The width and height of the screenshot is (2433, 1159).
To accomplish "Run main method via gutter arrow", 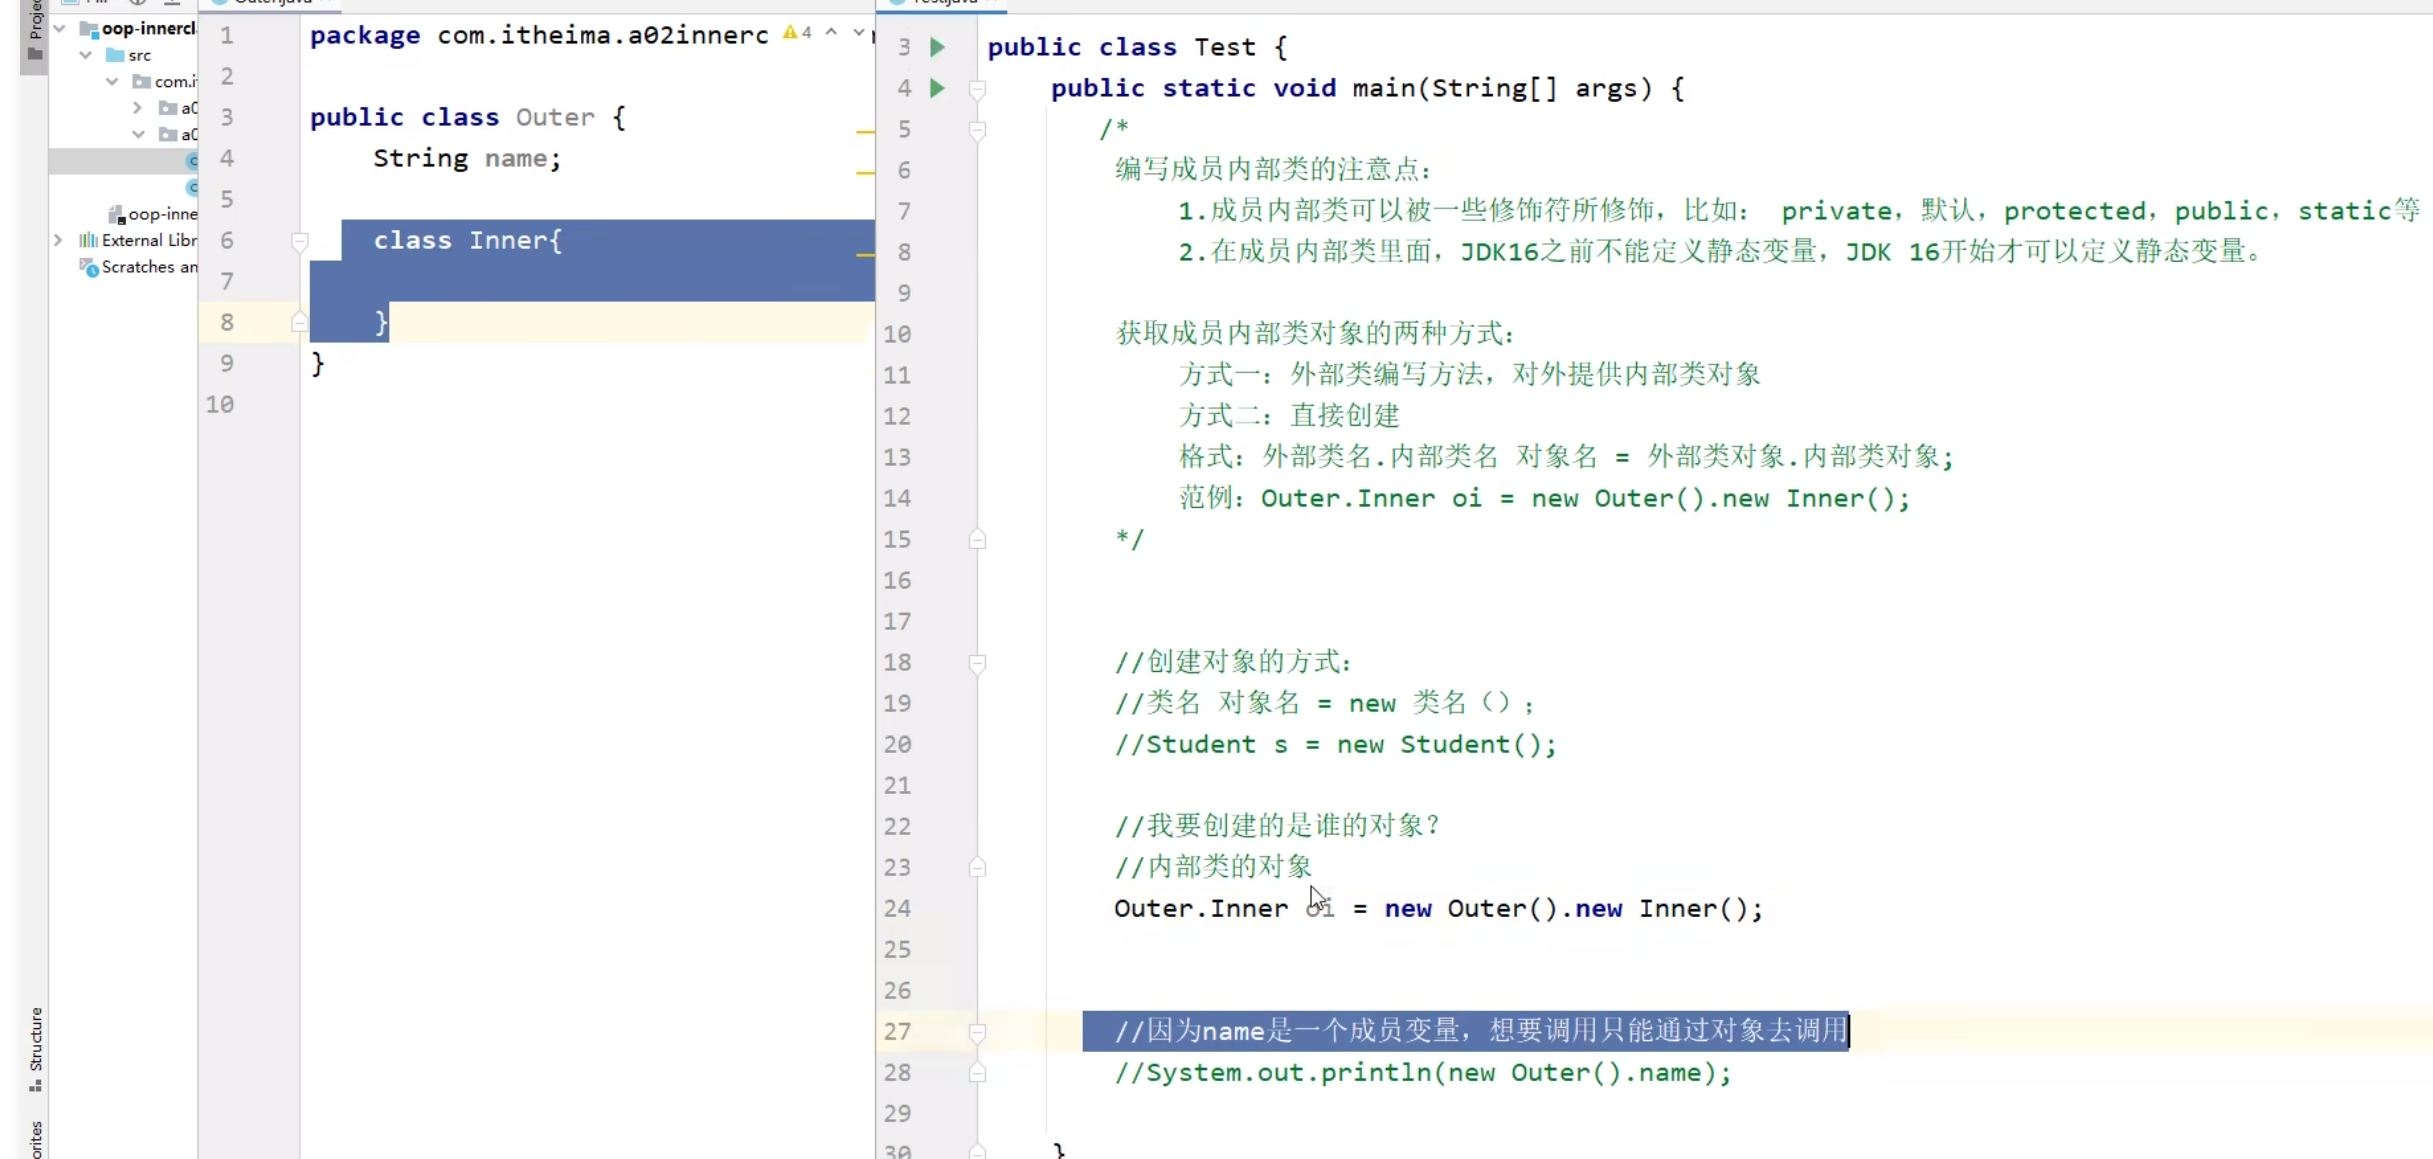I will pyautogui.click(x=937, y=88).
